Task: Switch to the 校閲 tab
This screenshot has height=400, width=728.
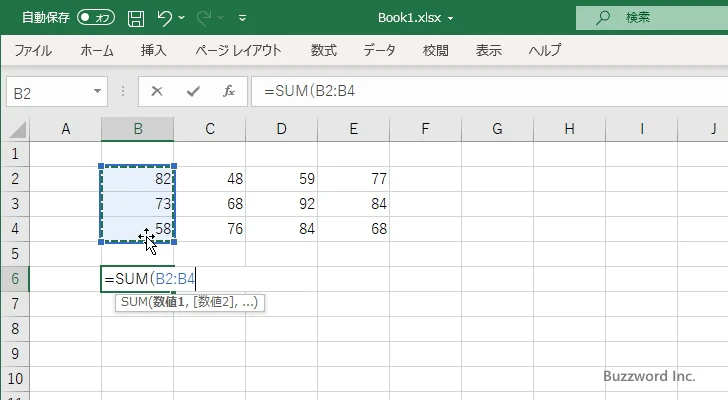Action: 436,50
